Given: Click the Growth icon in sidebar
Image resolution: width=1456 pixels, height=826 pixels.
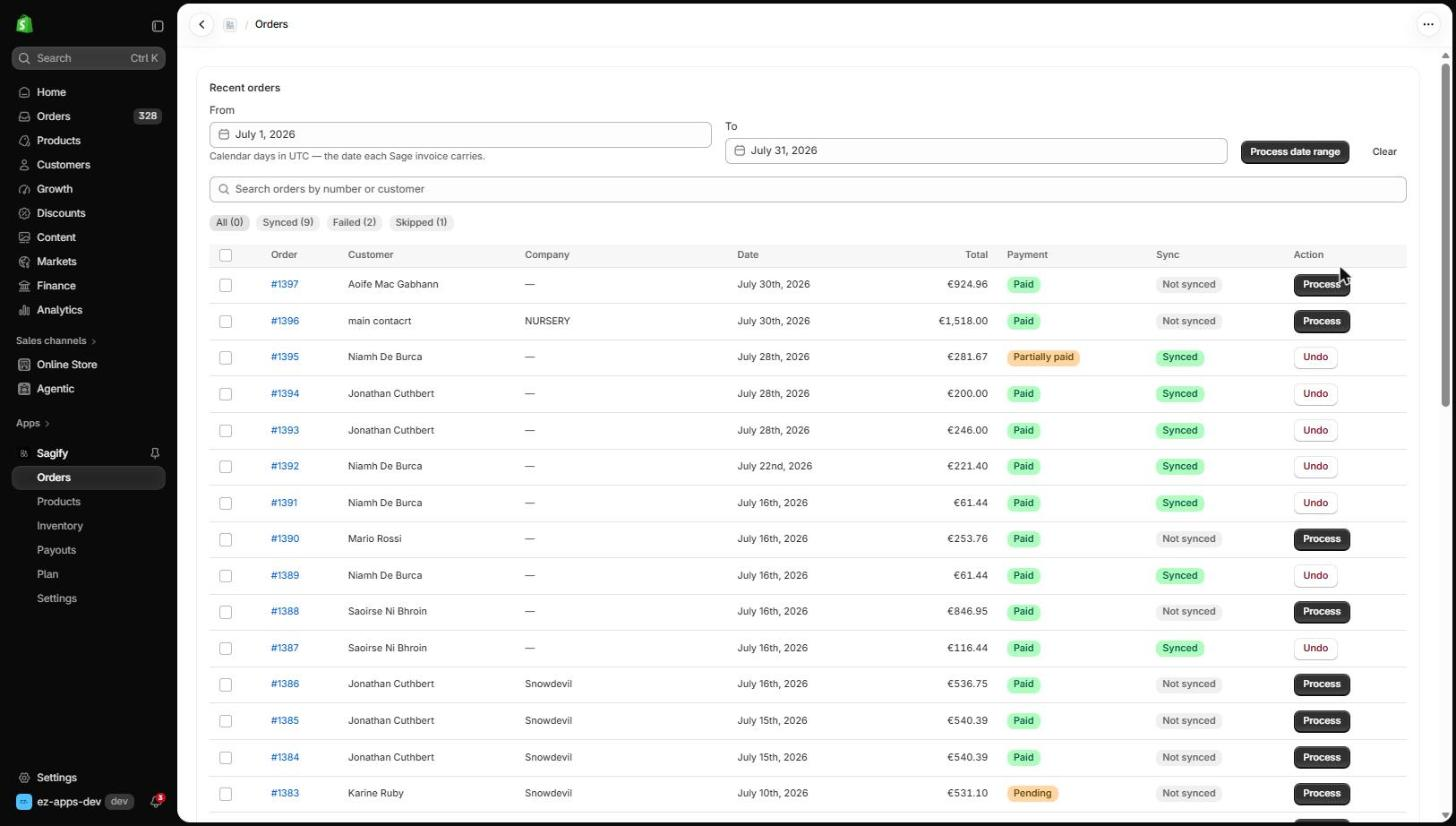Looking at the screenshot, I should [24, 189].
